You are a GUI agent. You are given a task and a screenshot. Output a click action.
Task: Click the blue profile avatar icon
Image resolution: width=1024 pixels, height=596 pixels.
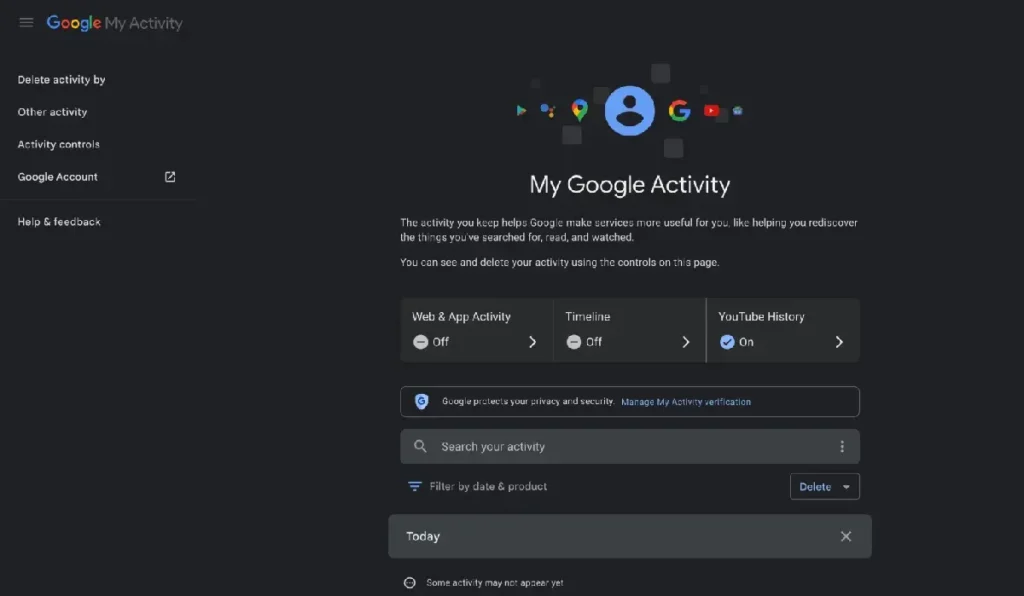click(x=629, y=111)
